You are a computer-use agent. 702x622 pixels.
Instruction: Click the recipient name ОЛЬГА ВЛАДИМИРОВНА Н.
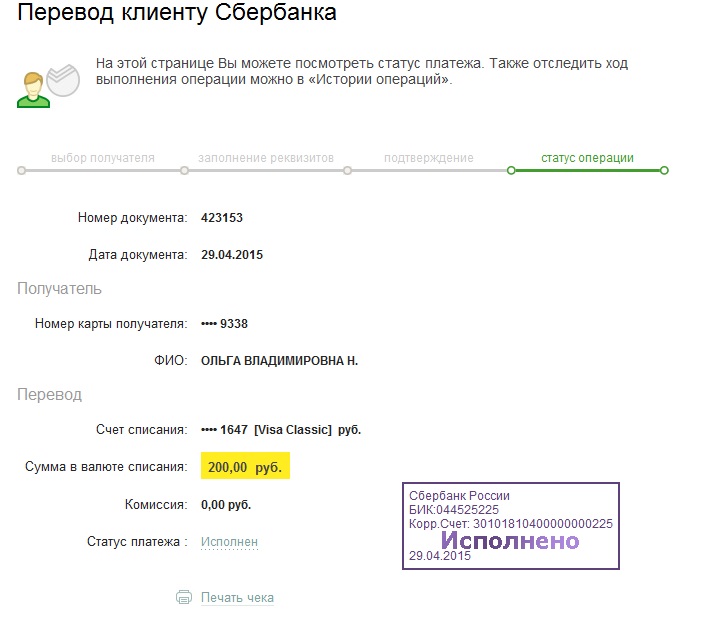click(279, 361)
